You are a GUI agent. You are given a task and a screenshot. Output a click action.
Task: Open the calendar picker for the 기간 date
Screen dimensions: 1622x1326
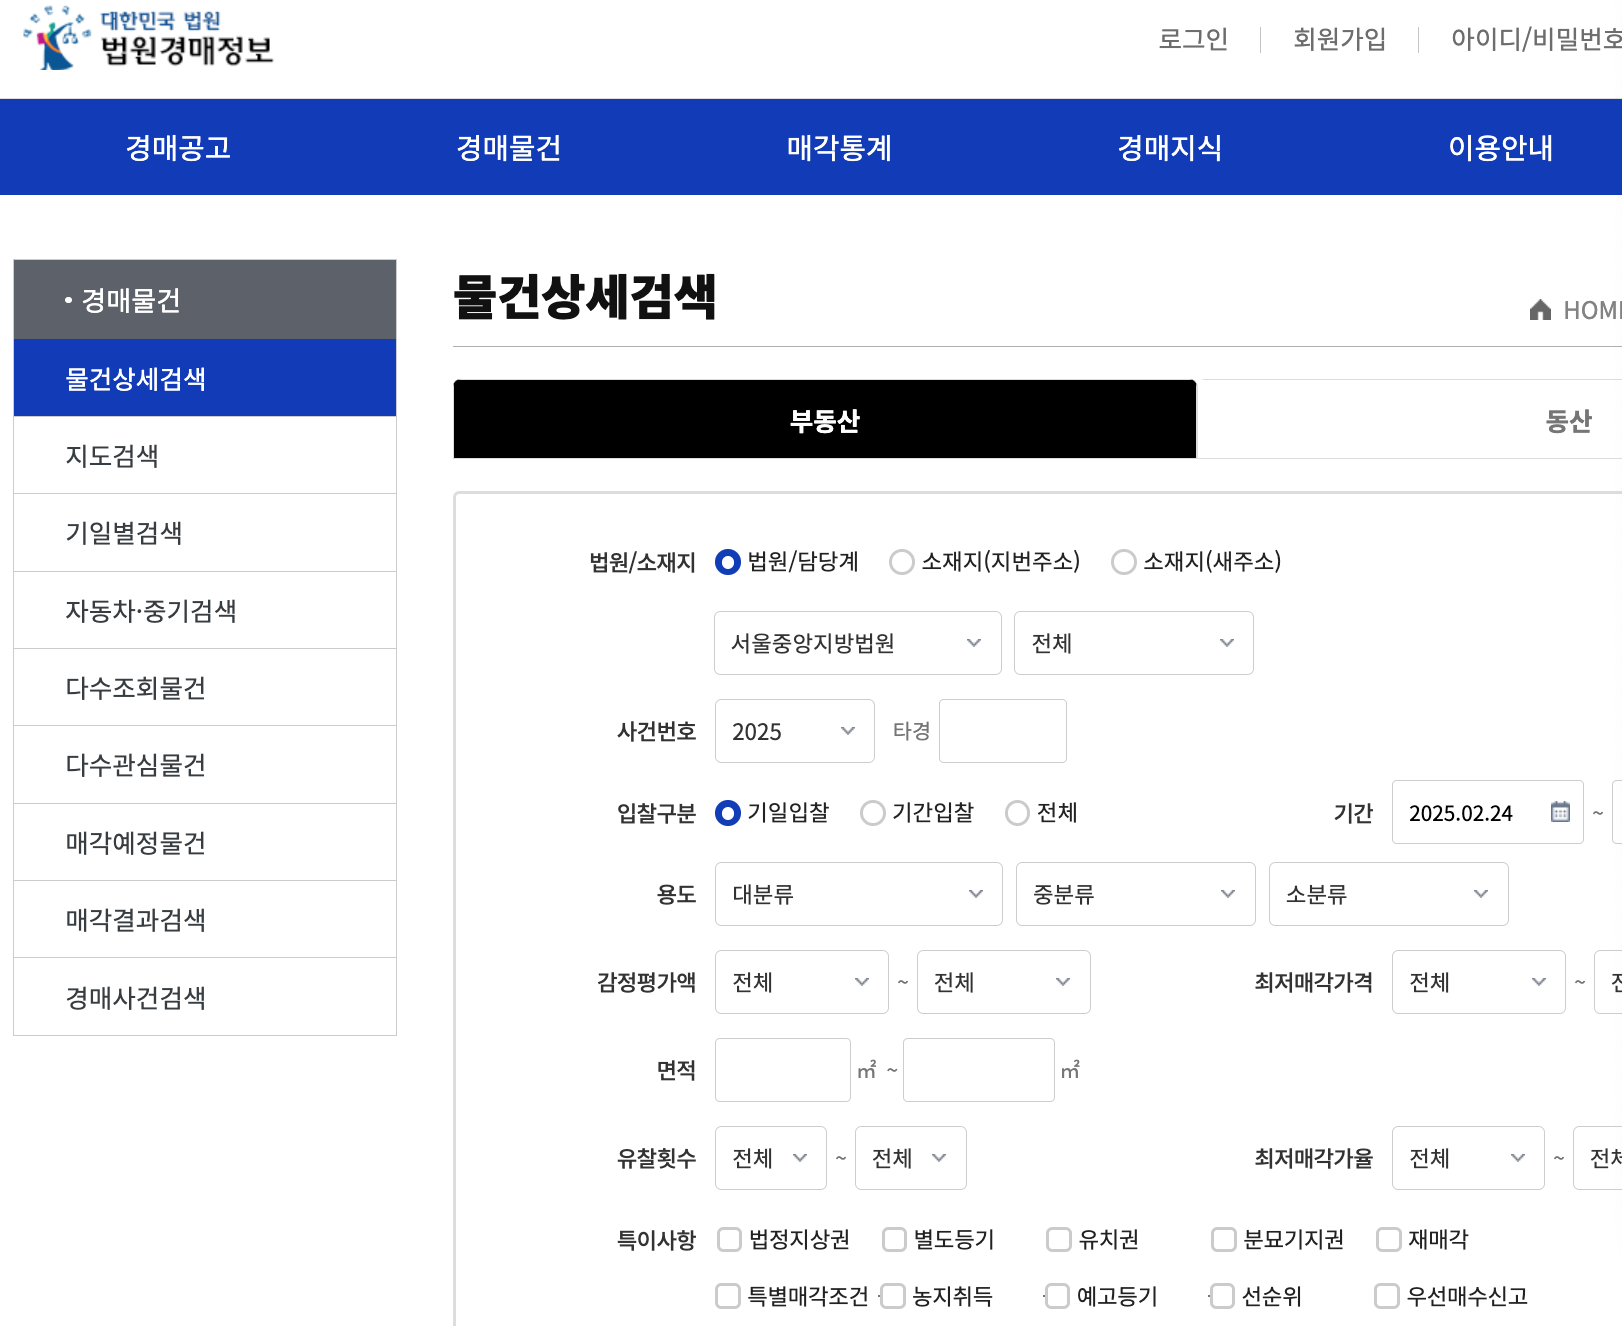1558,813
